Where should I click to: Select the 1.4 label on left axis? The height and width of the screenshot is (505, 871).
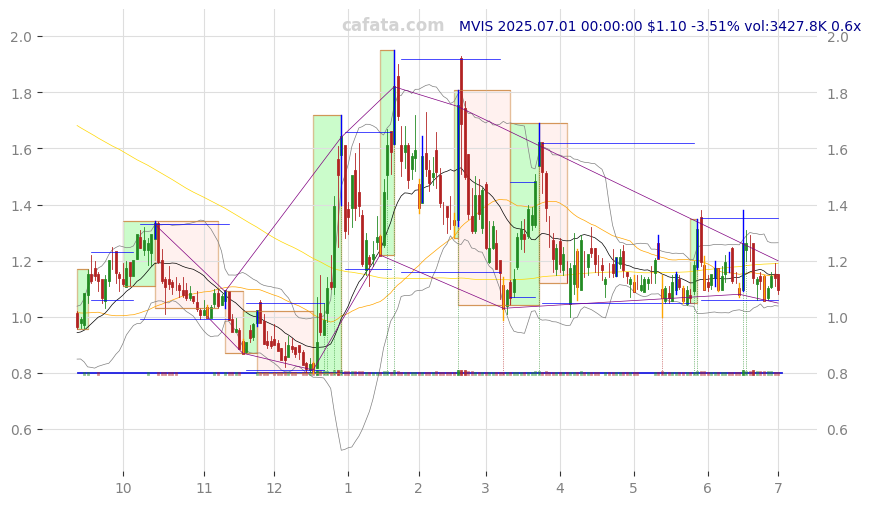tap(21, 206)
